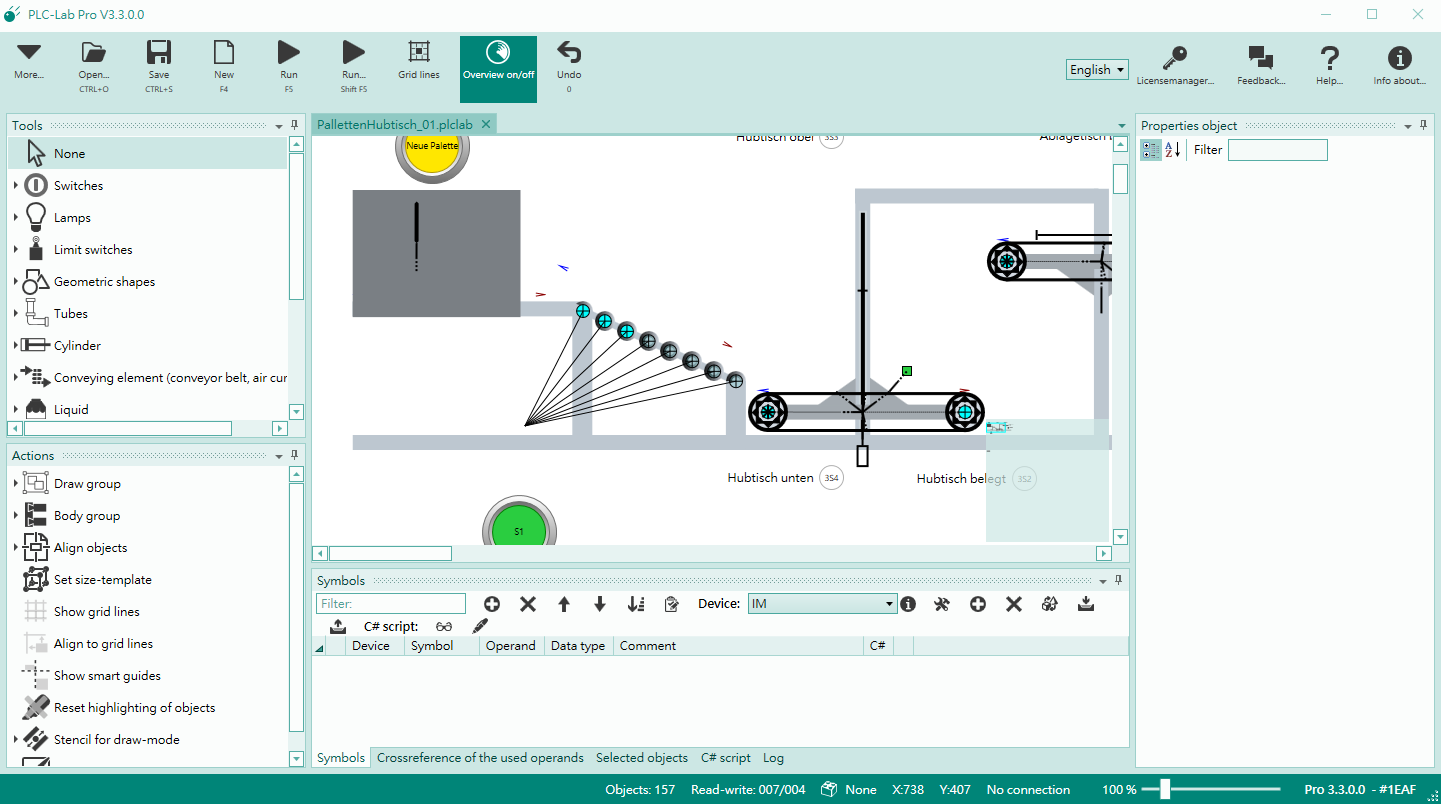Open Help
1441x804 pixels.
pos(1329,66)
